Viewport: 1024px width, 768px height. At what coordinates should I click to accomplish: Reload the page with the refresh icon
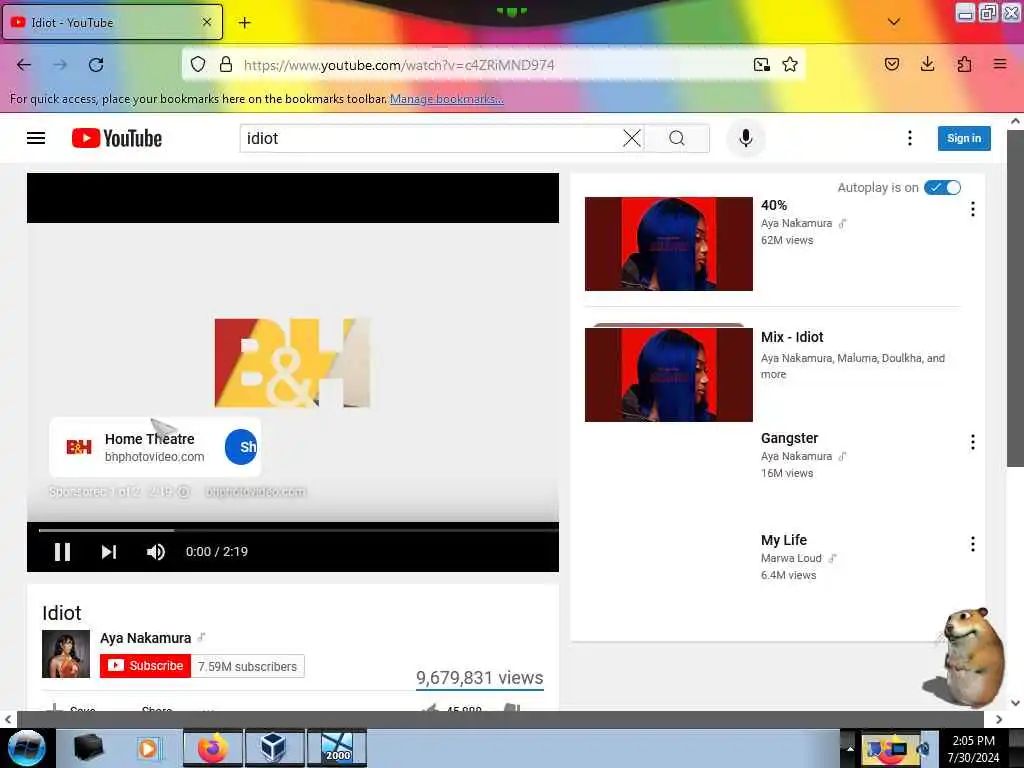click(x=96, y=65)
